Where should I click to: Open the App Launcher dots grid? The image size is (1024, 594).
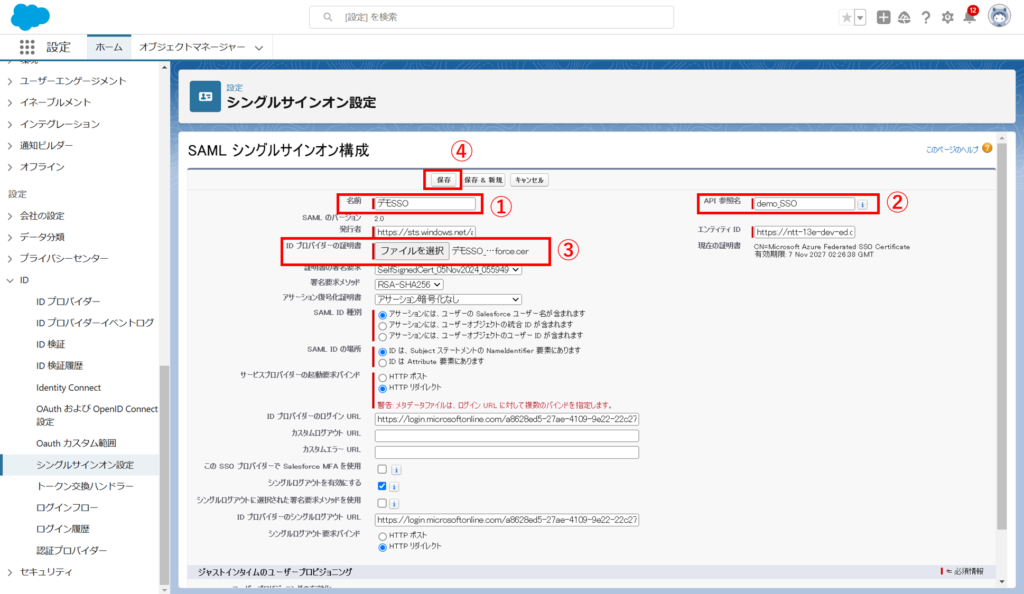(x=27, y=47)
